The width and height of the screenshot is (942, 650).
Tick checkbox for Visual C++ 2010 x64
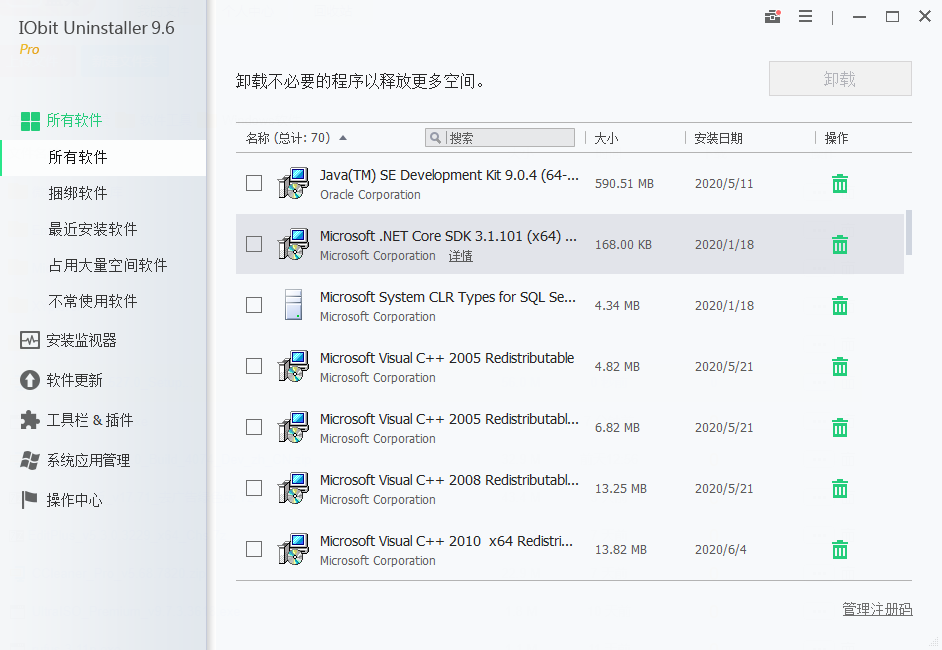(x=254, y=549)
